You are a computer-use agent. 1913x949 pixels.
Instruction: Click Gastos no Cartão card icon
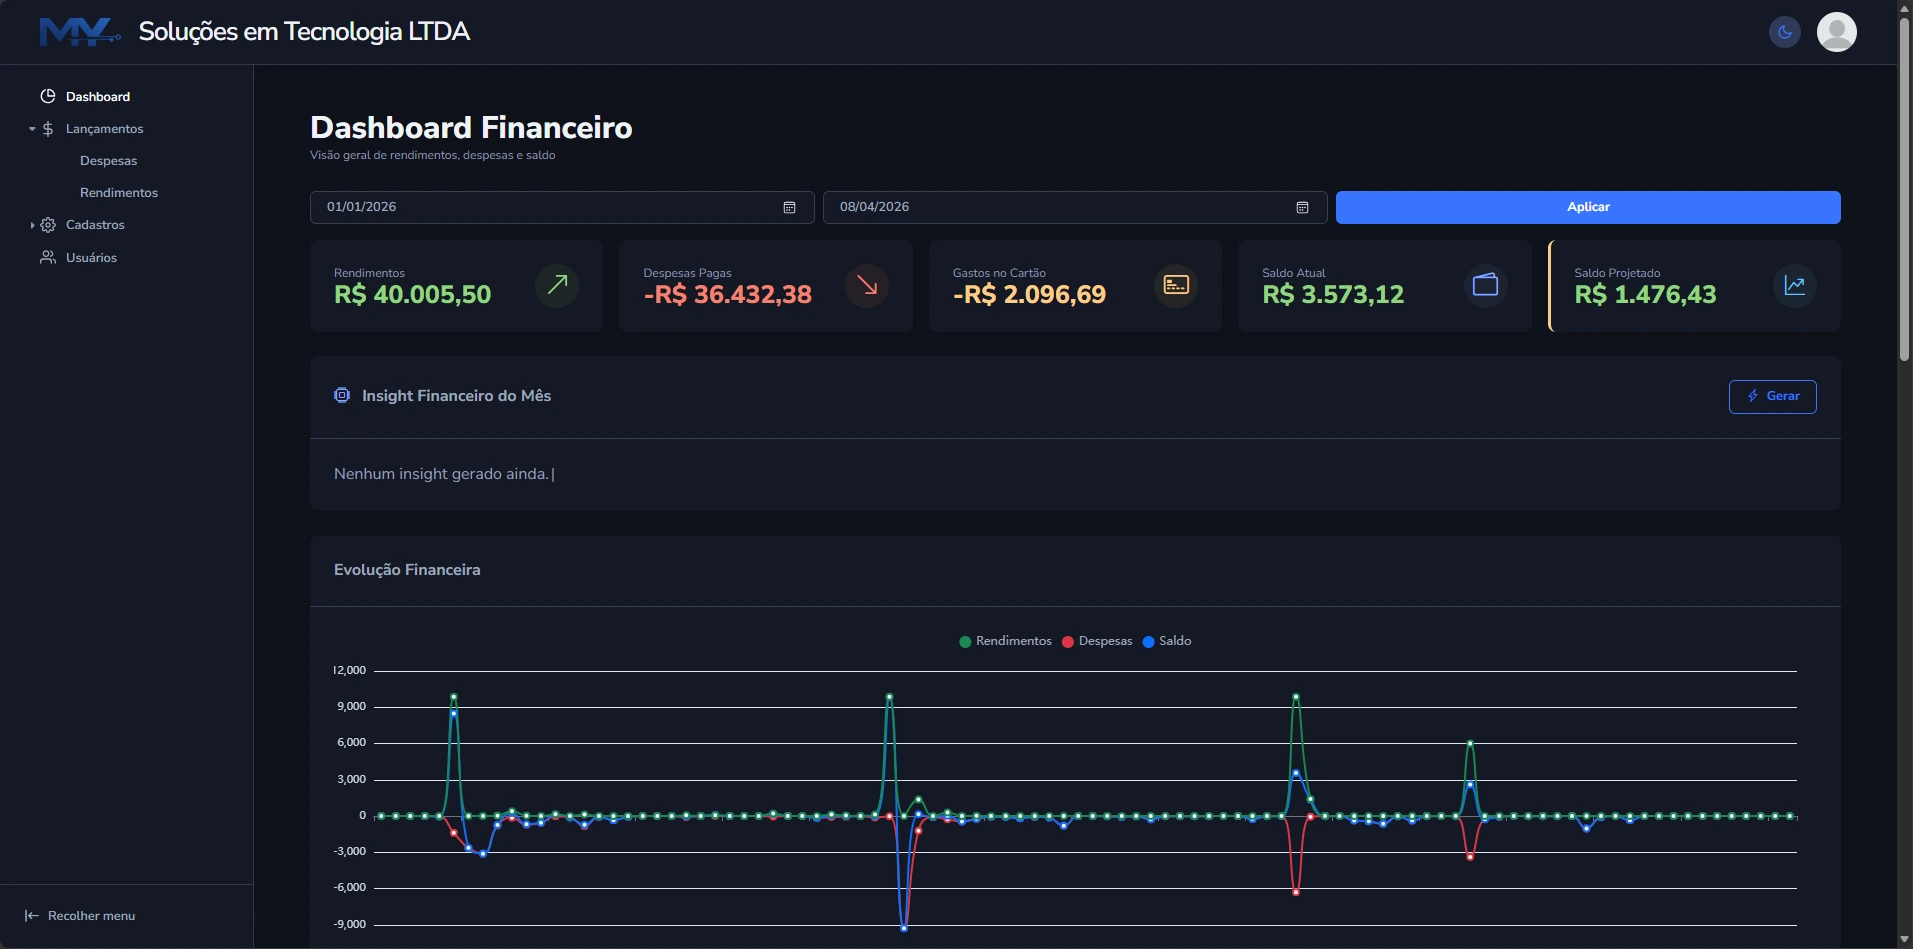[x=1176, y=285]
